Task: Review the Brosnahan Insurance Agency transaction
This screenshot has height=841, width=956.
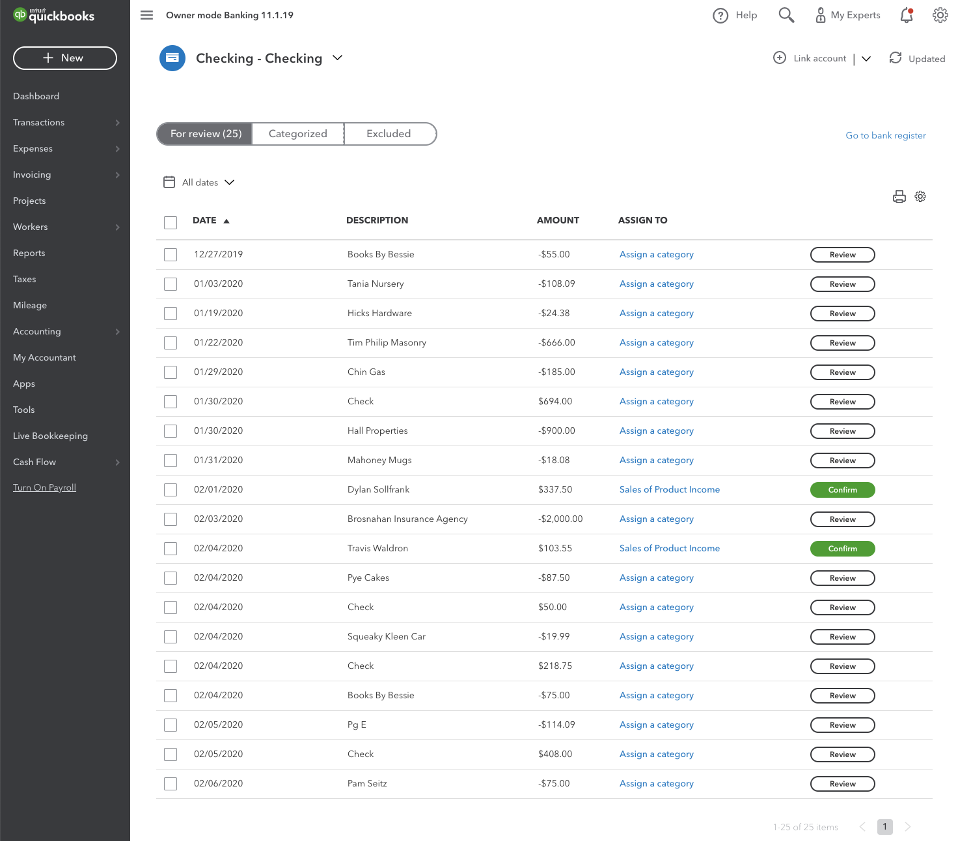Action: [842, 519]
